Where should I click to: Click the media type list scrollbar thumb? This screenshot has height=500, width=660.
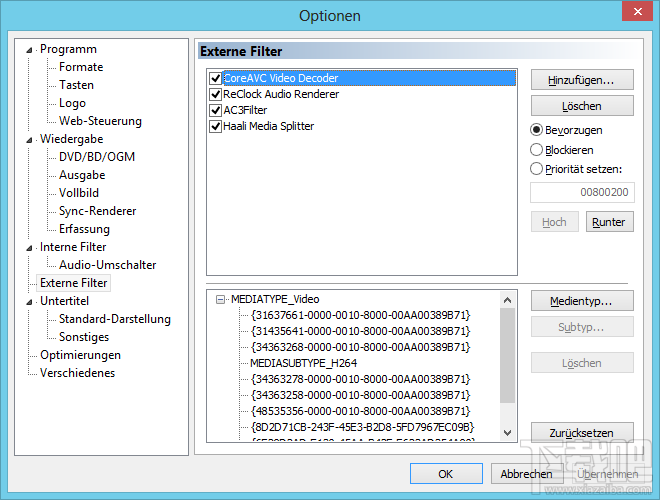[x=508, y=355]
